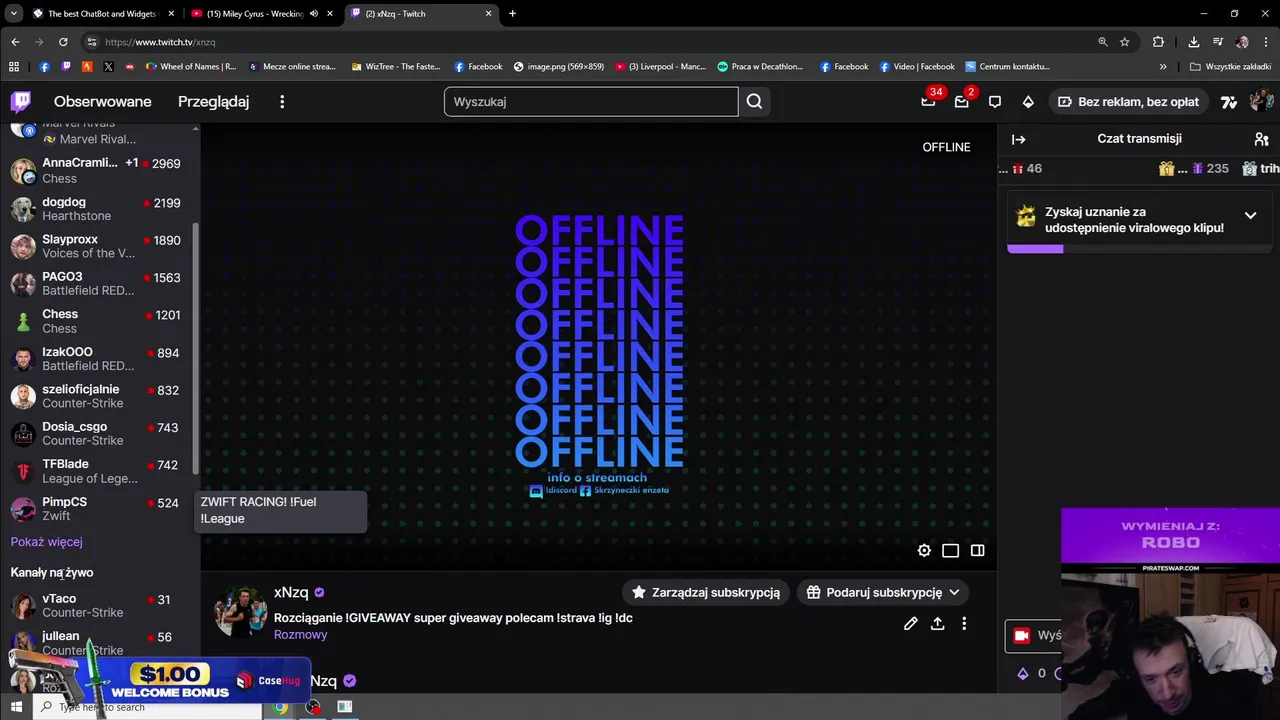The height and width of the screenshot is (720, 1280).
Task: Collapse the chat panel with arrow icon
Action: (x=1018, y=139)
